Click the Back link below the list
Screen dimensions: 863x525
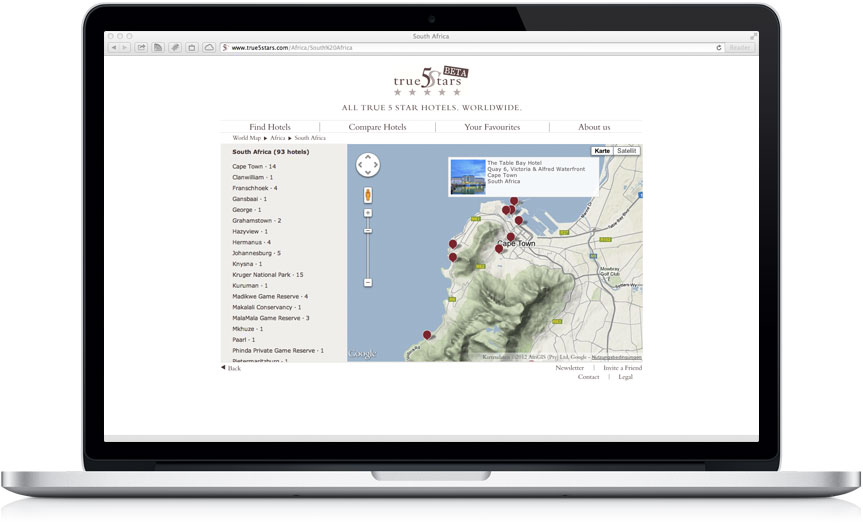coord(232,368)
